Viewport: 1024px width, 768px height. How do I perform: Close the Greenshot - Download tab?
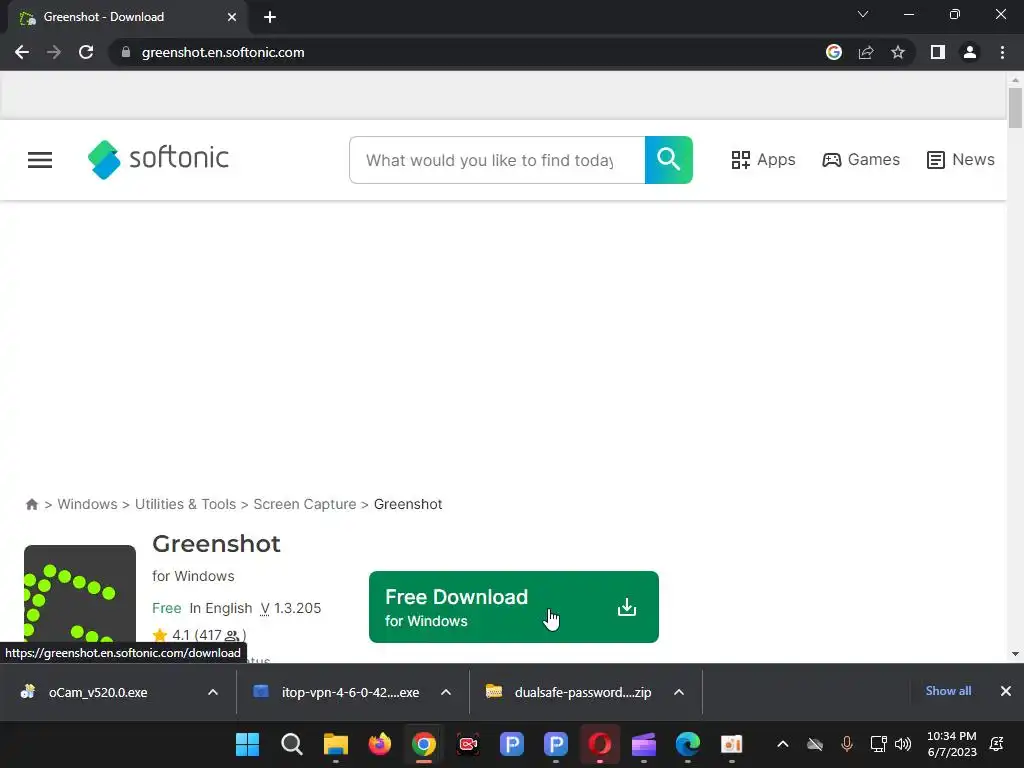click(232, 17)
